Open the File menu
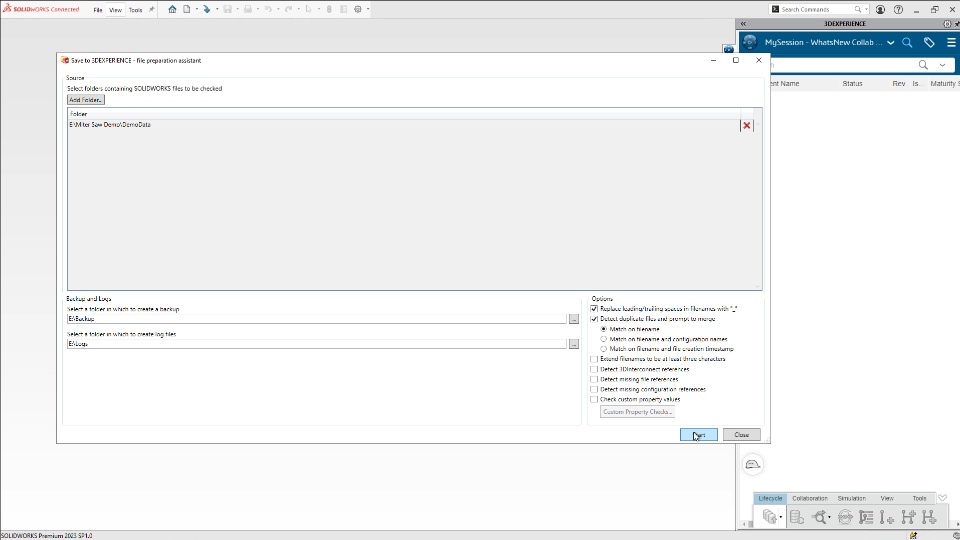 98,10
